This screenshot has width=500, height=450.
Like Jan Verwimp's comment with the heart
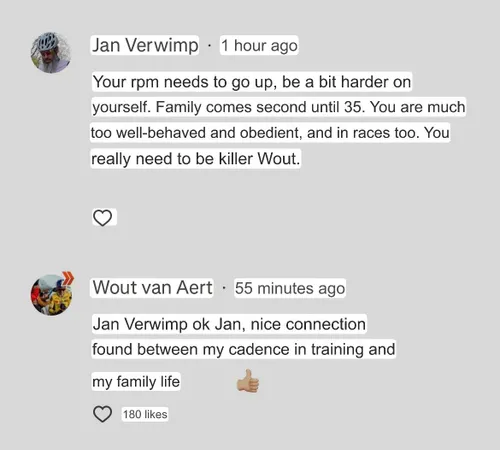[x=102, y=218]
